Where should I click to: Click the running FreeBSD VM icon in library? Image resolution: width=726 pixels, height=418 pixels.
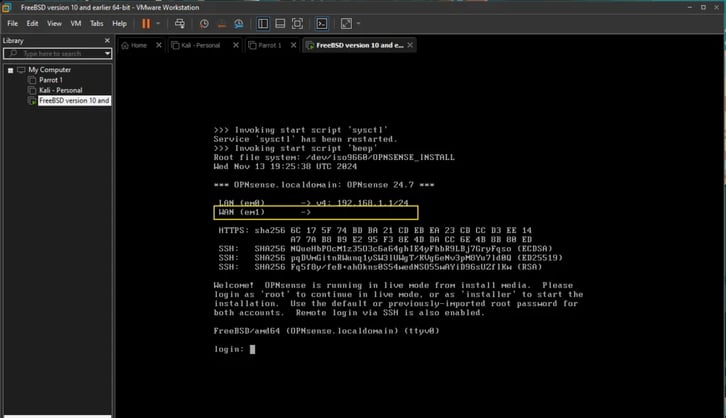click(32, 100)
